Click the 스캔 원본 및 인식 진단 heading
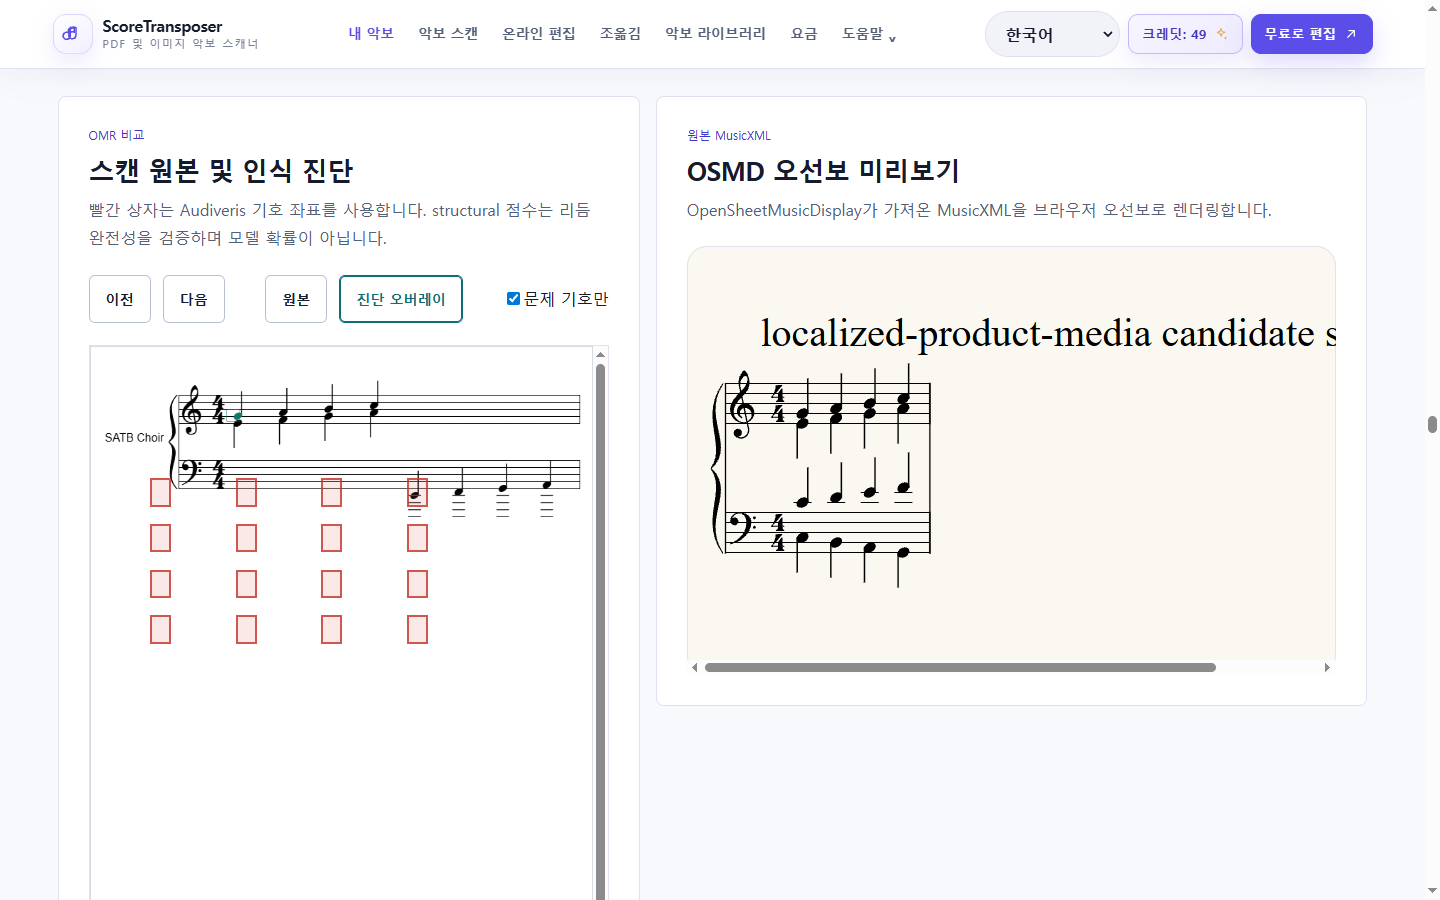1440x900 pixels. click(x=221, y=171)
